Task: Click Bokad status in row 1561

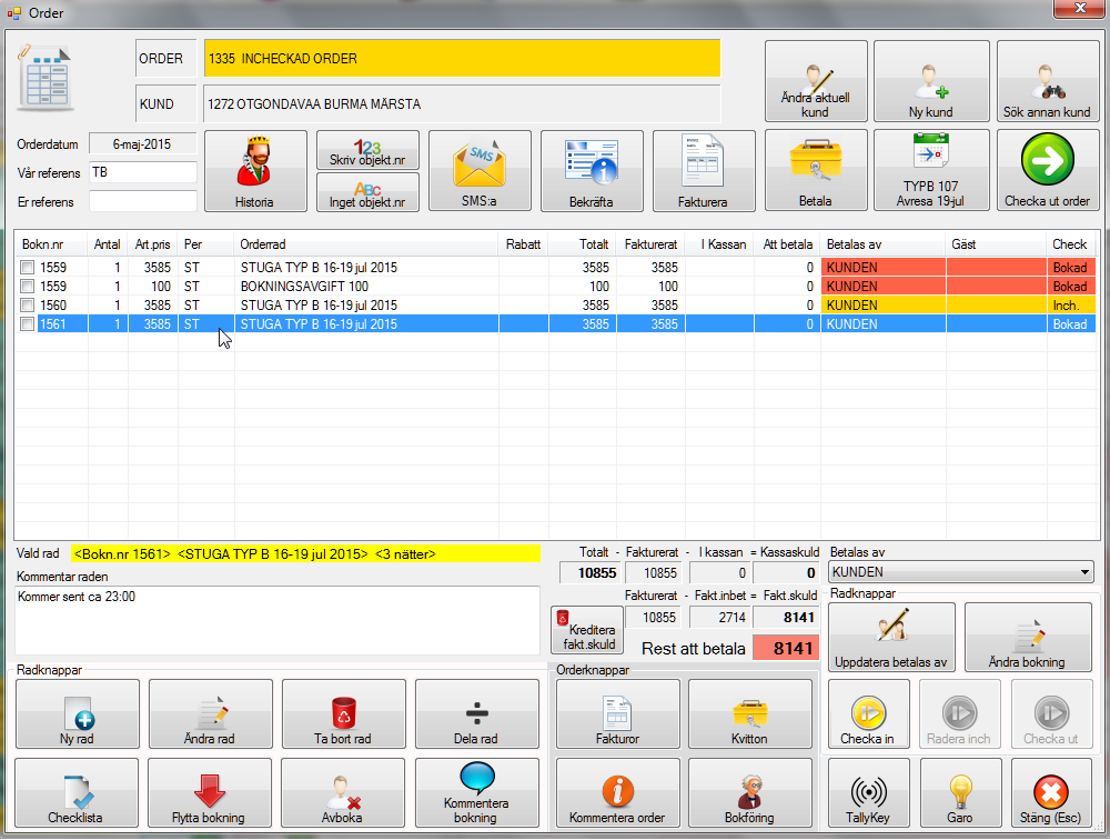Action: pos(1071,324)
